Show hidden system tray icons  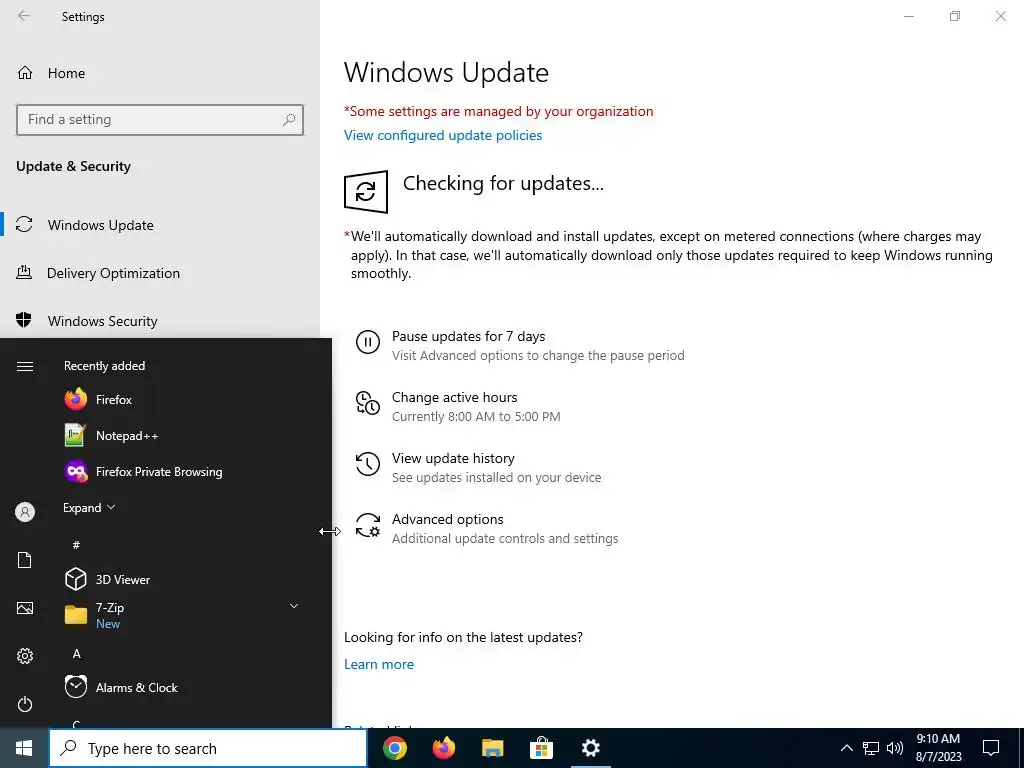[x=846, y=748]
